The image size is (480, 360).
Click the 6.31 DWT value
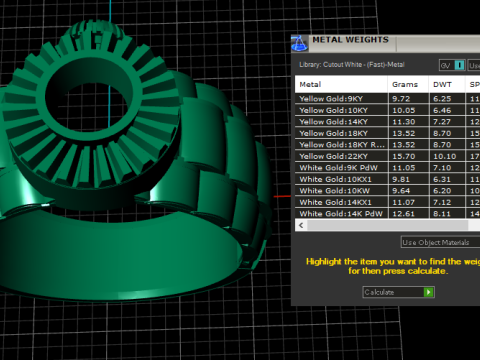coord(442,179)
